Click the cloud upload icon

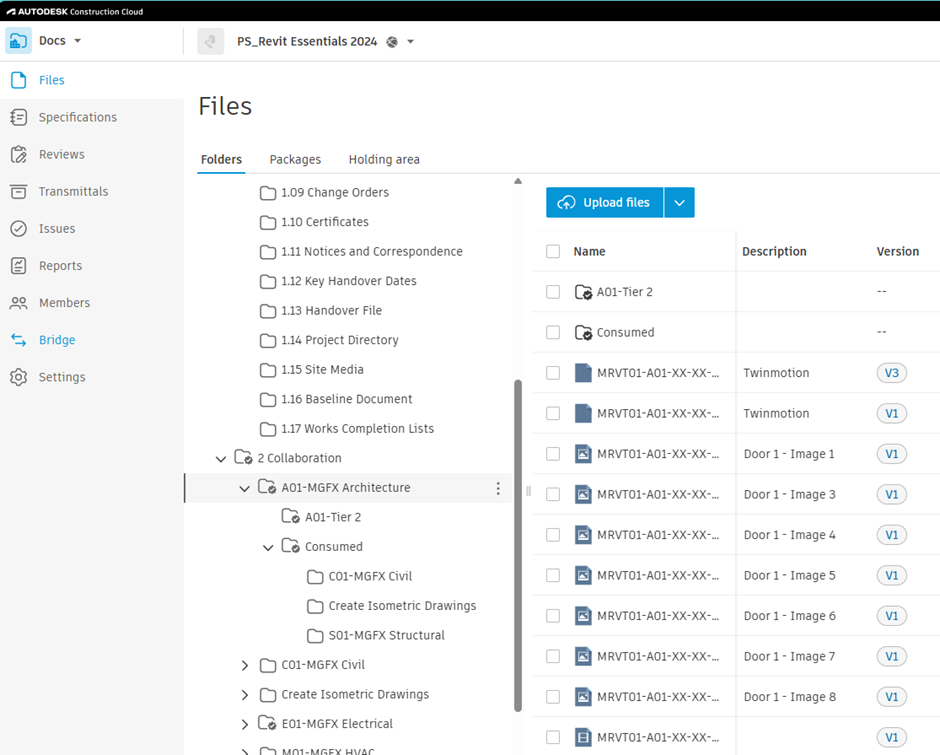click(566, 203)
